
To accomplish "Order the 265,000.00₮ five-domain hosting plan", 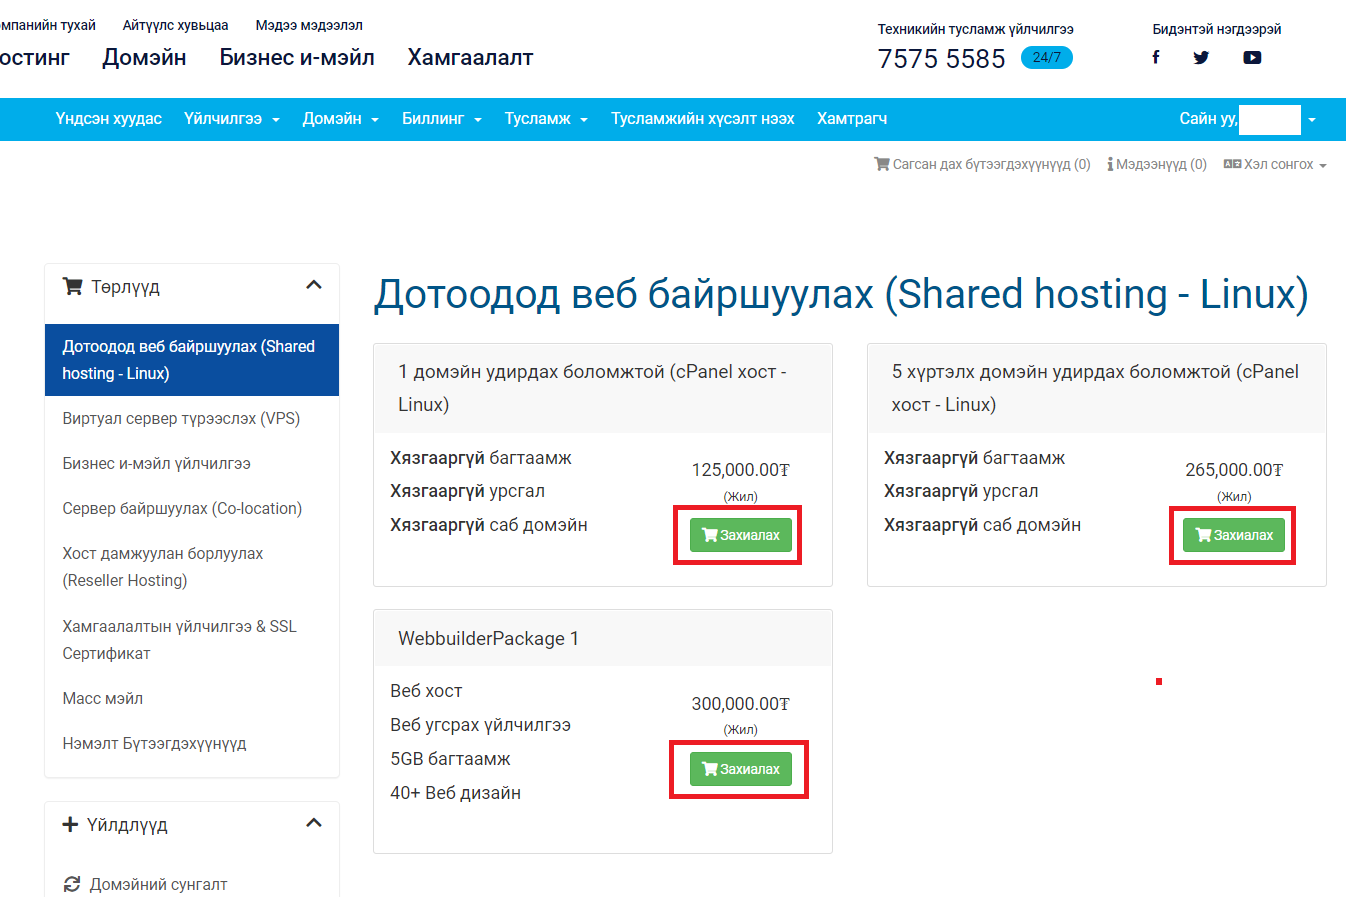I will (1234, 535).
